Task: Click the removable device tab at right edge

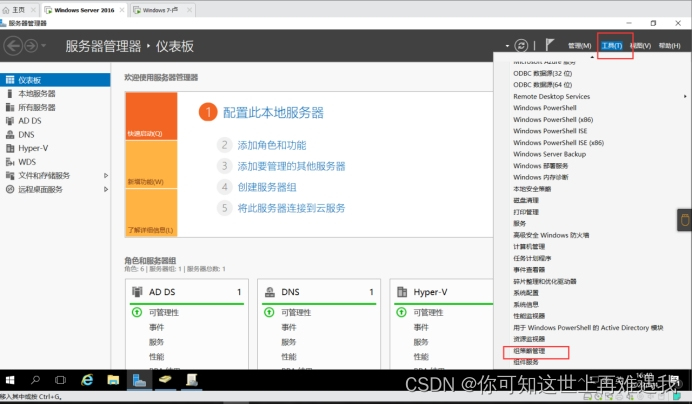Action: pos(685,220)
